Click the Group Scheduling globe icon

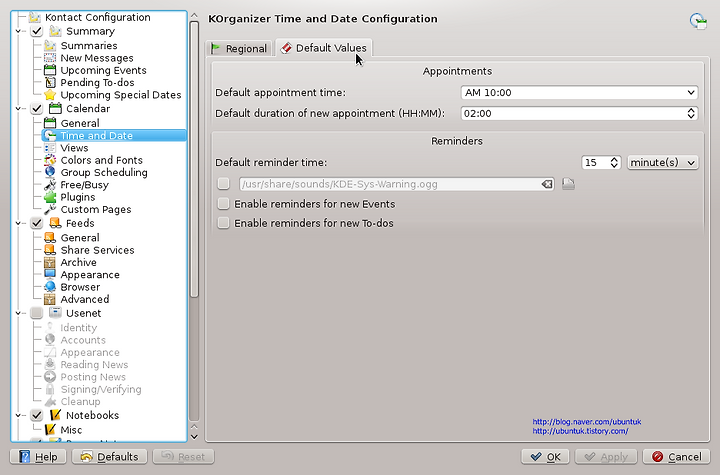click(50, 172)
